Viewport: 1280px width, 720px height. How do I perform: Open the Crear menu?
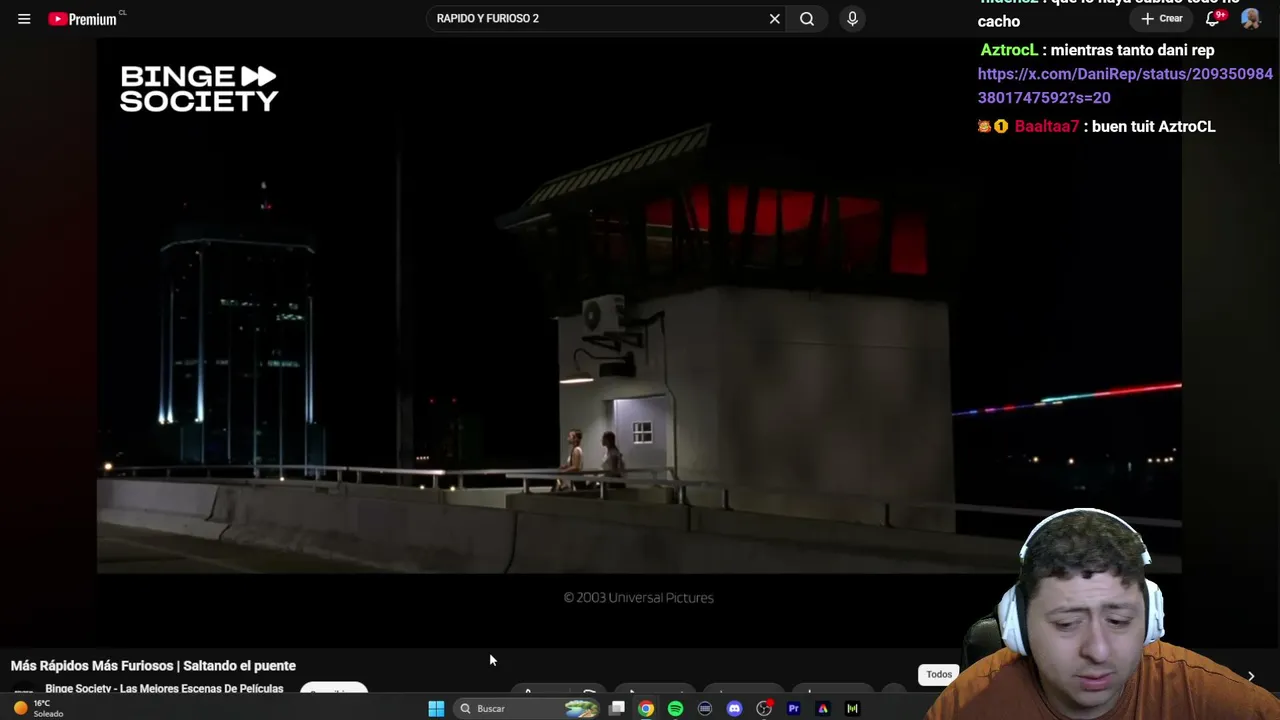(x=1162, y=19)
